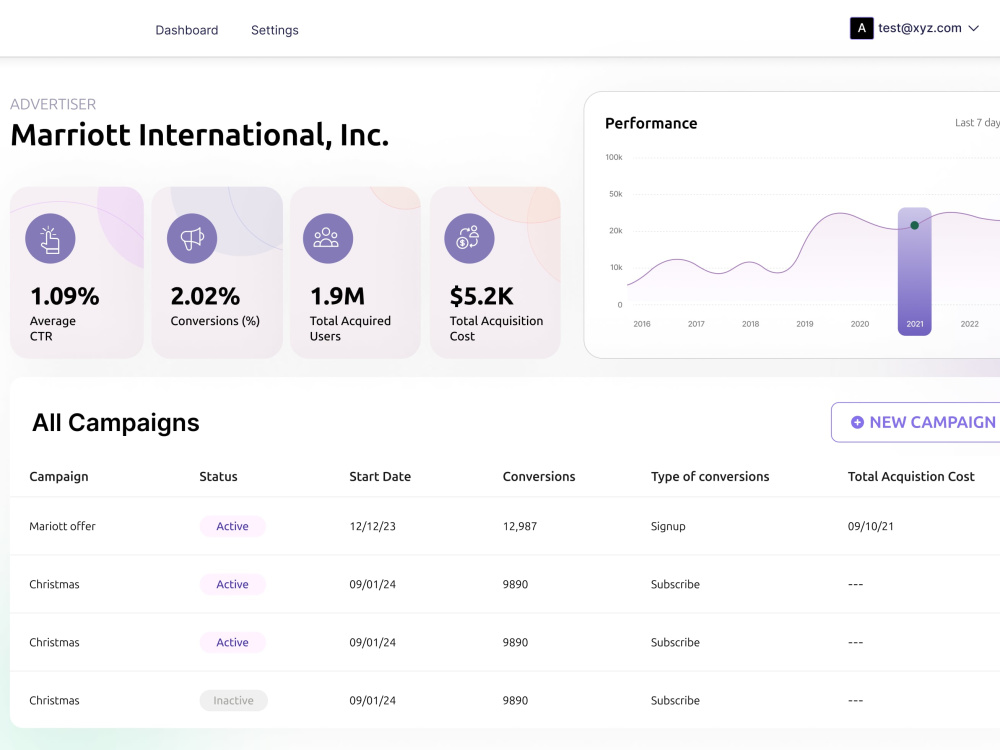Click the Type of conversions column header
1000x750 pixels.
click(x=710, y=476)
